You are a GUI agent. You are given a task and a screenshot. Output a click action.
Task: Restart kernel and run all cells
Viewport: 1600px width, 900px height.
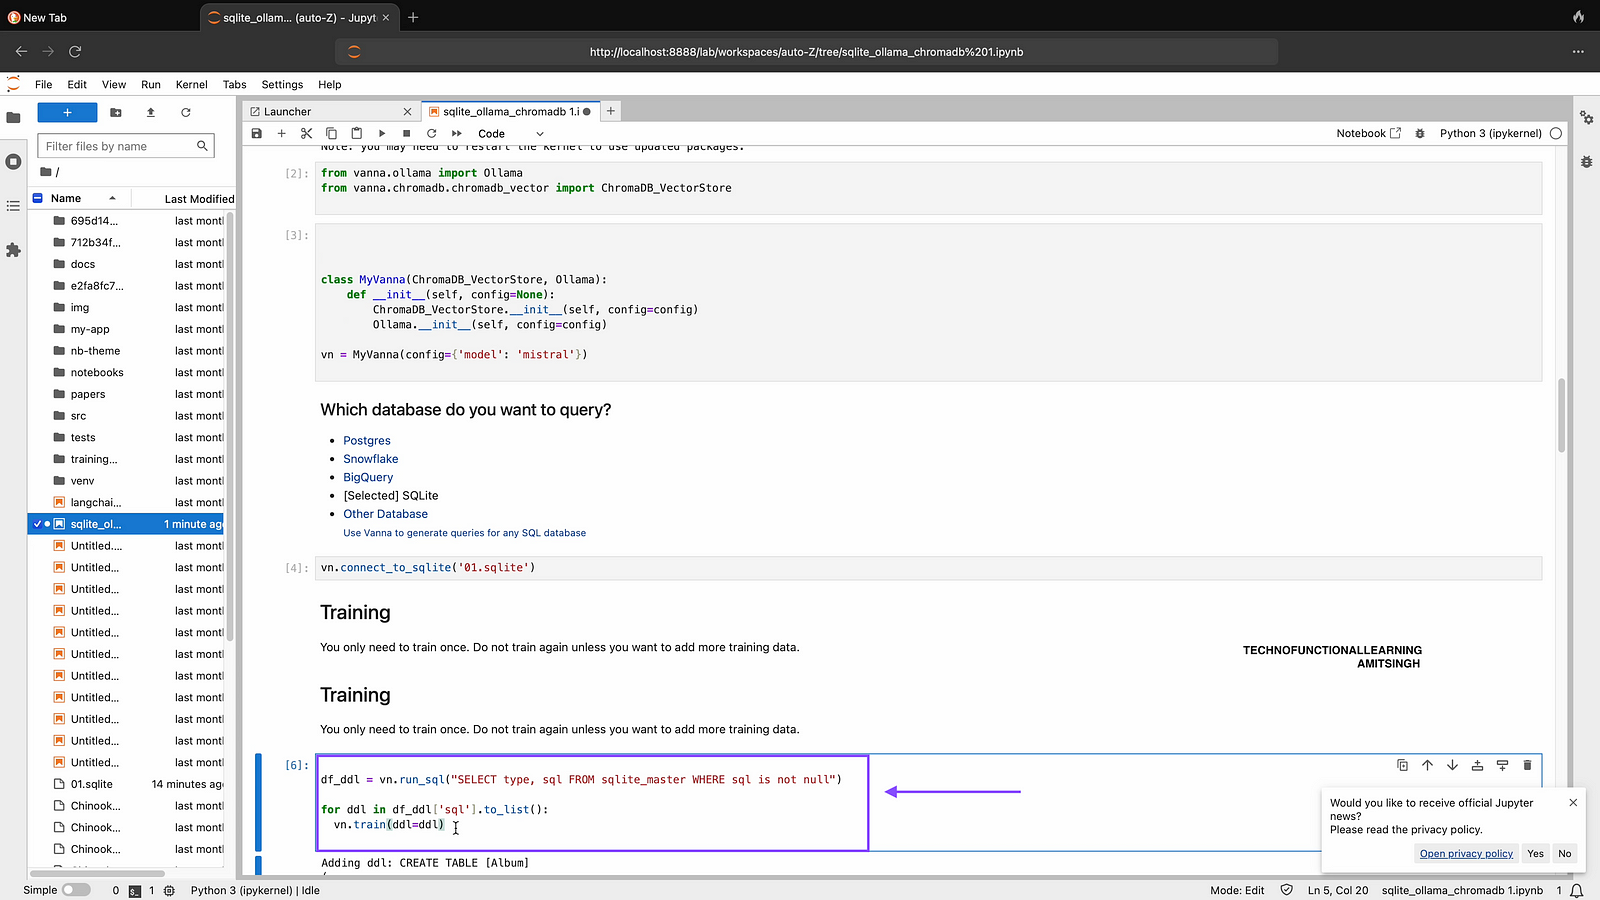[x=457, y=133]
